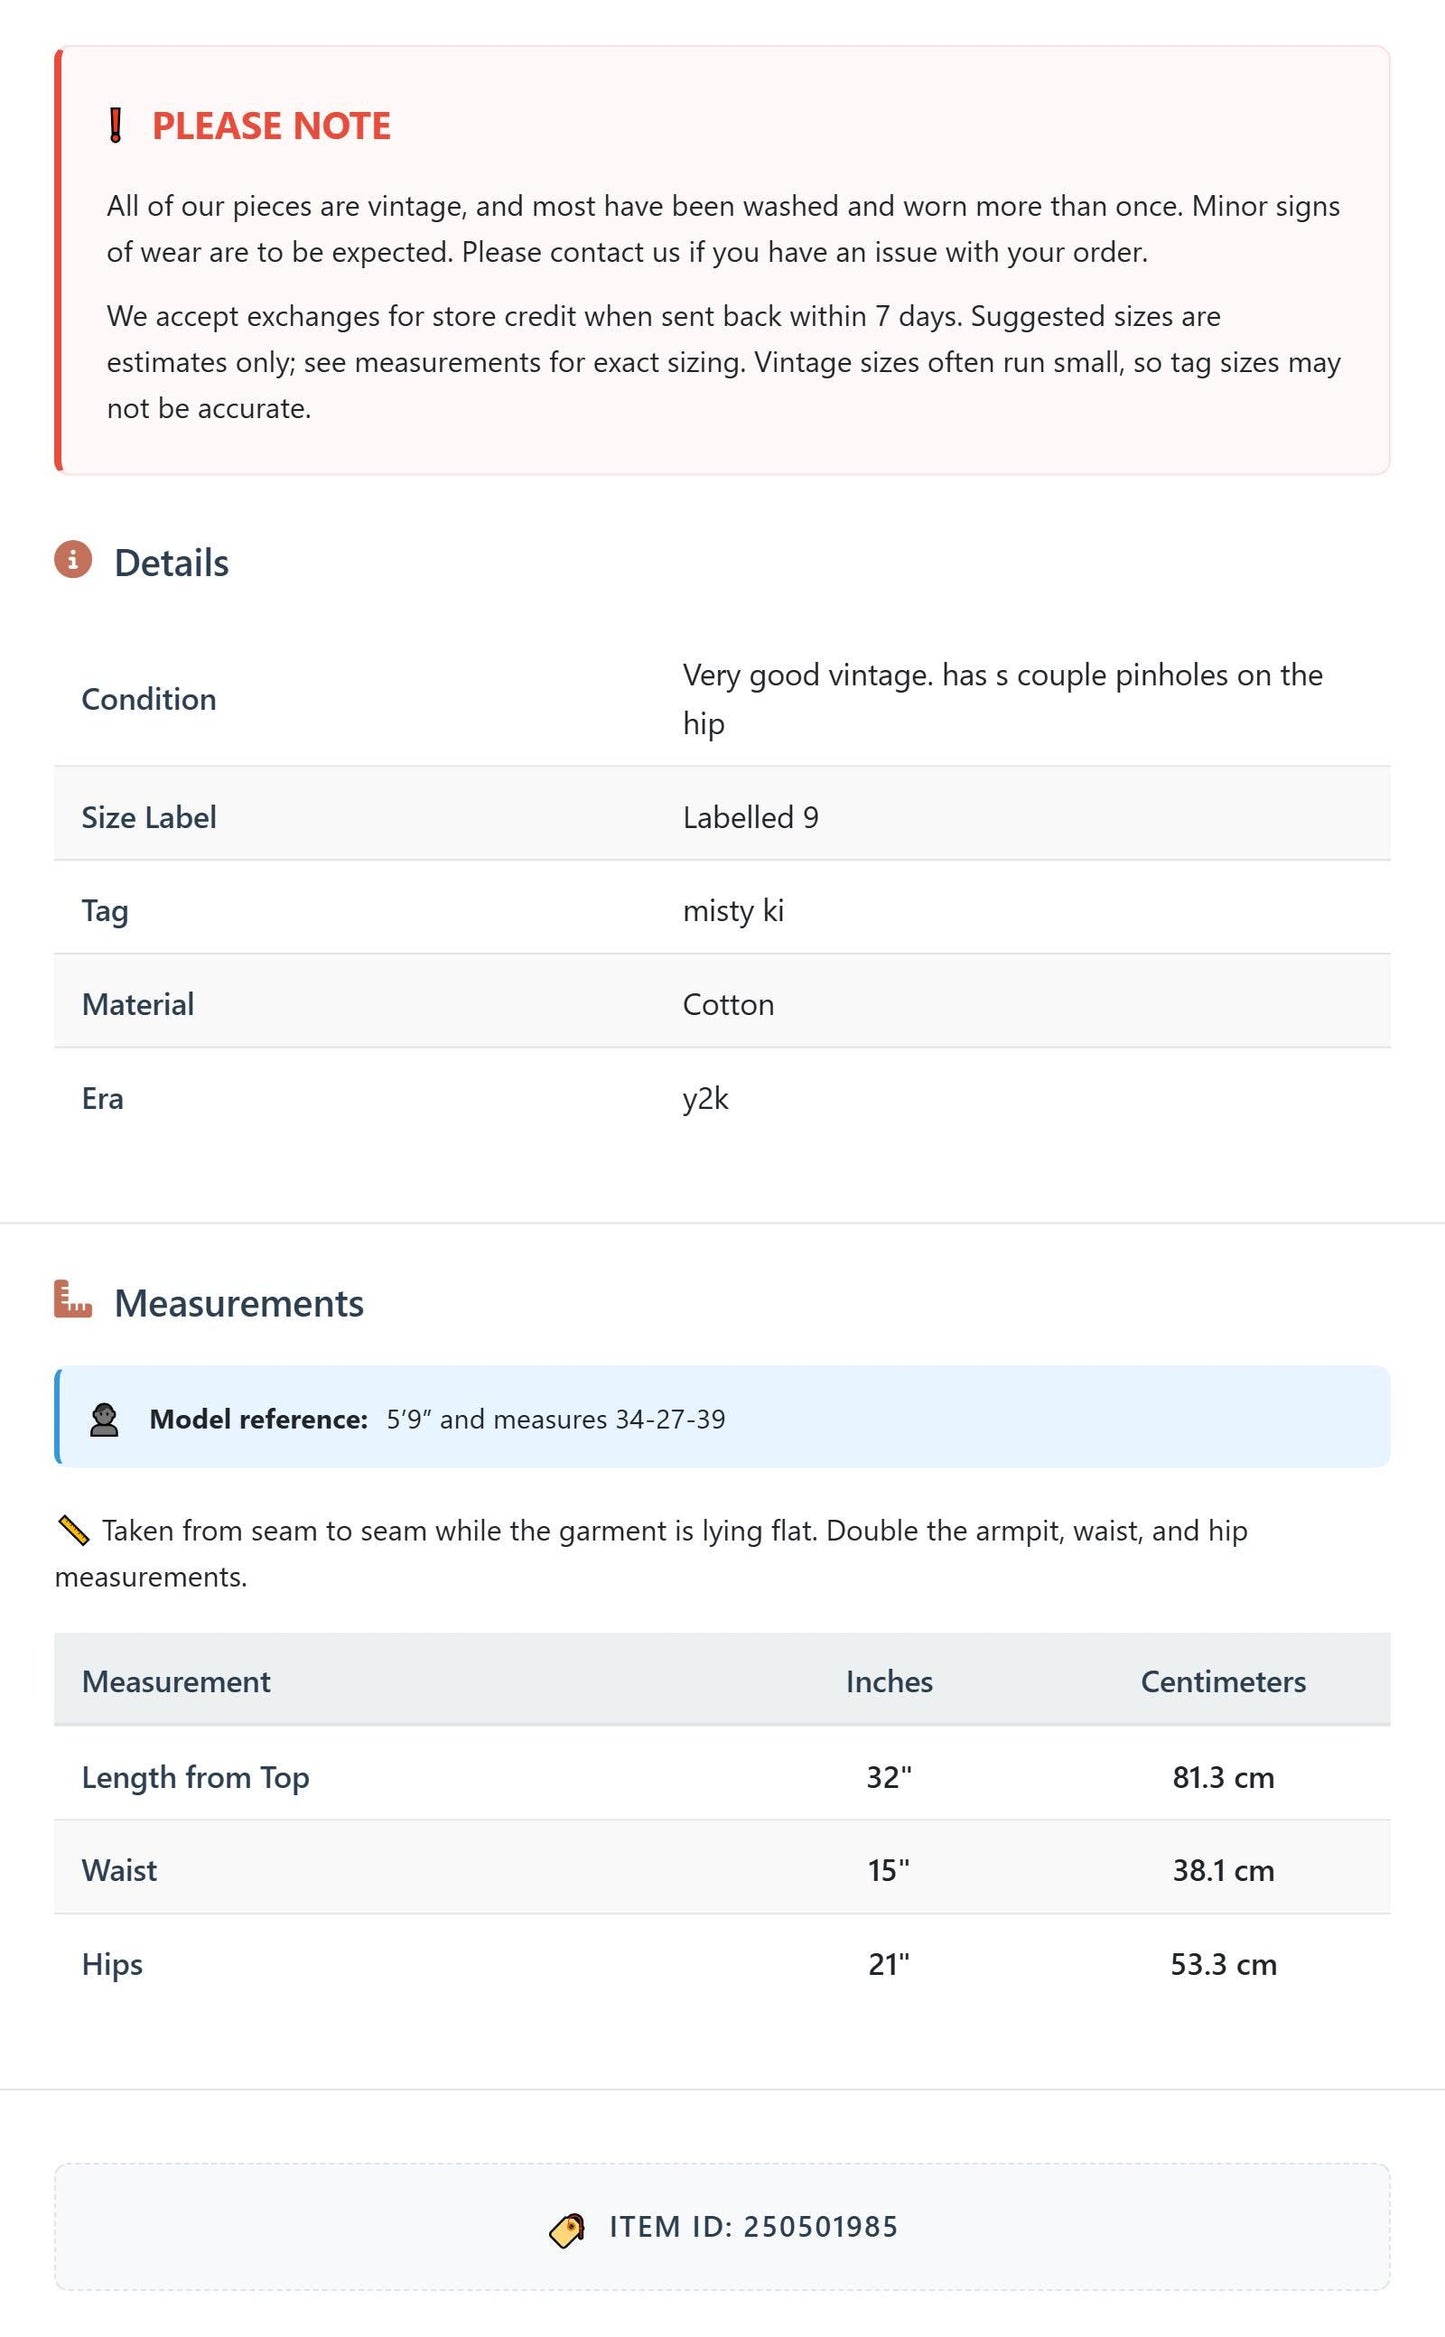Click the Centimeters column header
The height and width of the screenshot is (2337, 1445).
tap(1223, 1682)
